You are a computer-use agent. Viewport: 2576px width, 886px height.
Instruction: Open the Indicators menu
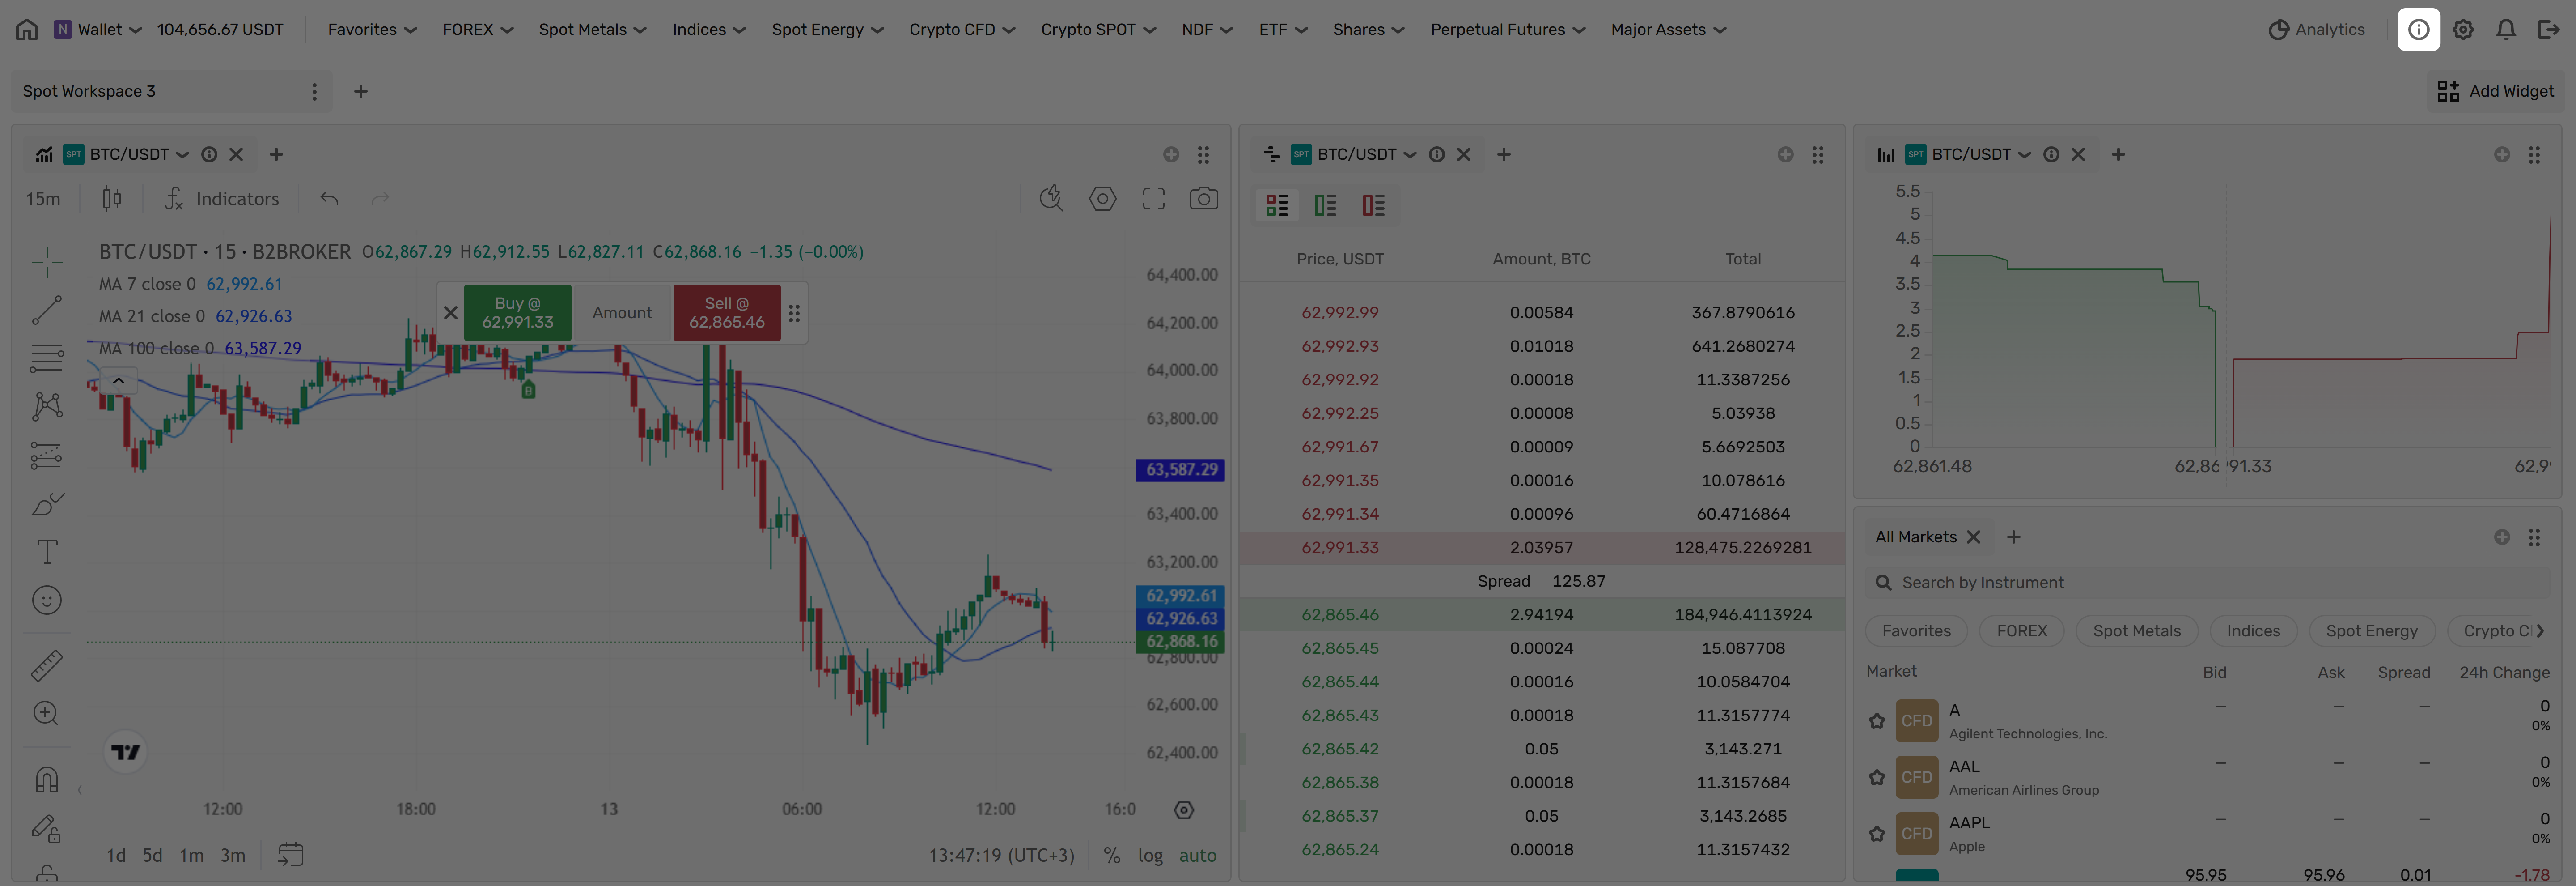222,199
